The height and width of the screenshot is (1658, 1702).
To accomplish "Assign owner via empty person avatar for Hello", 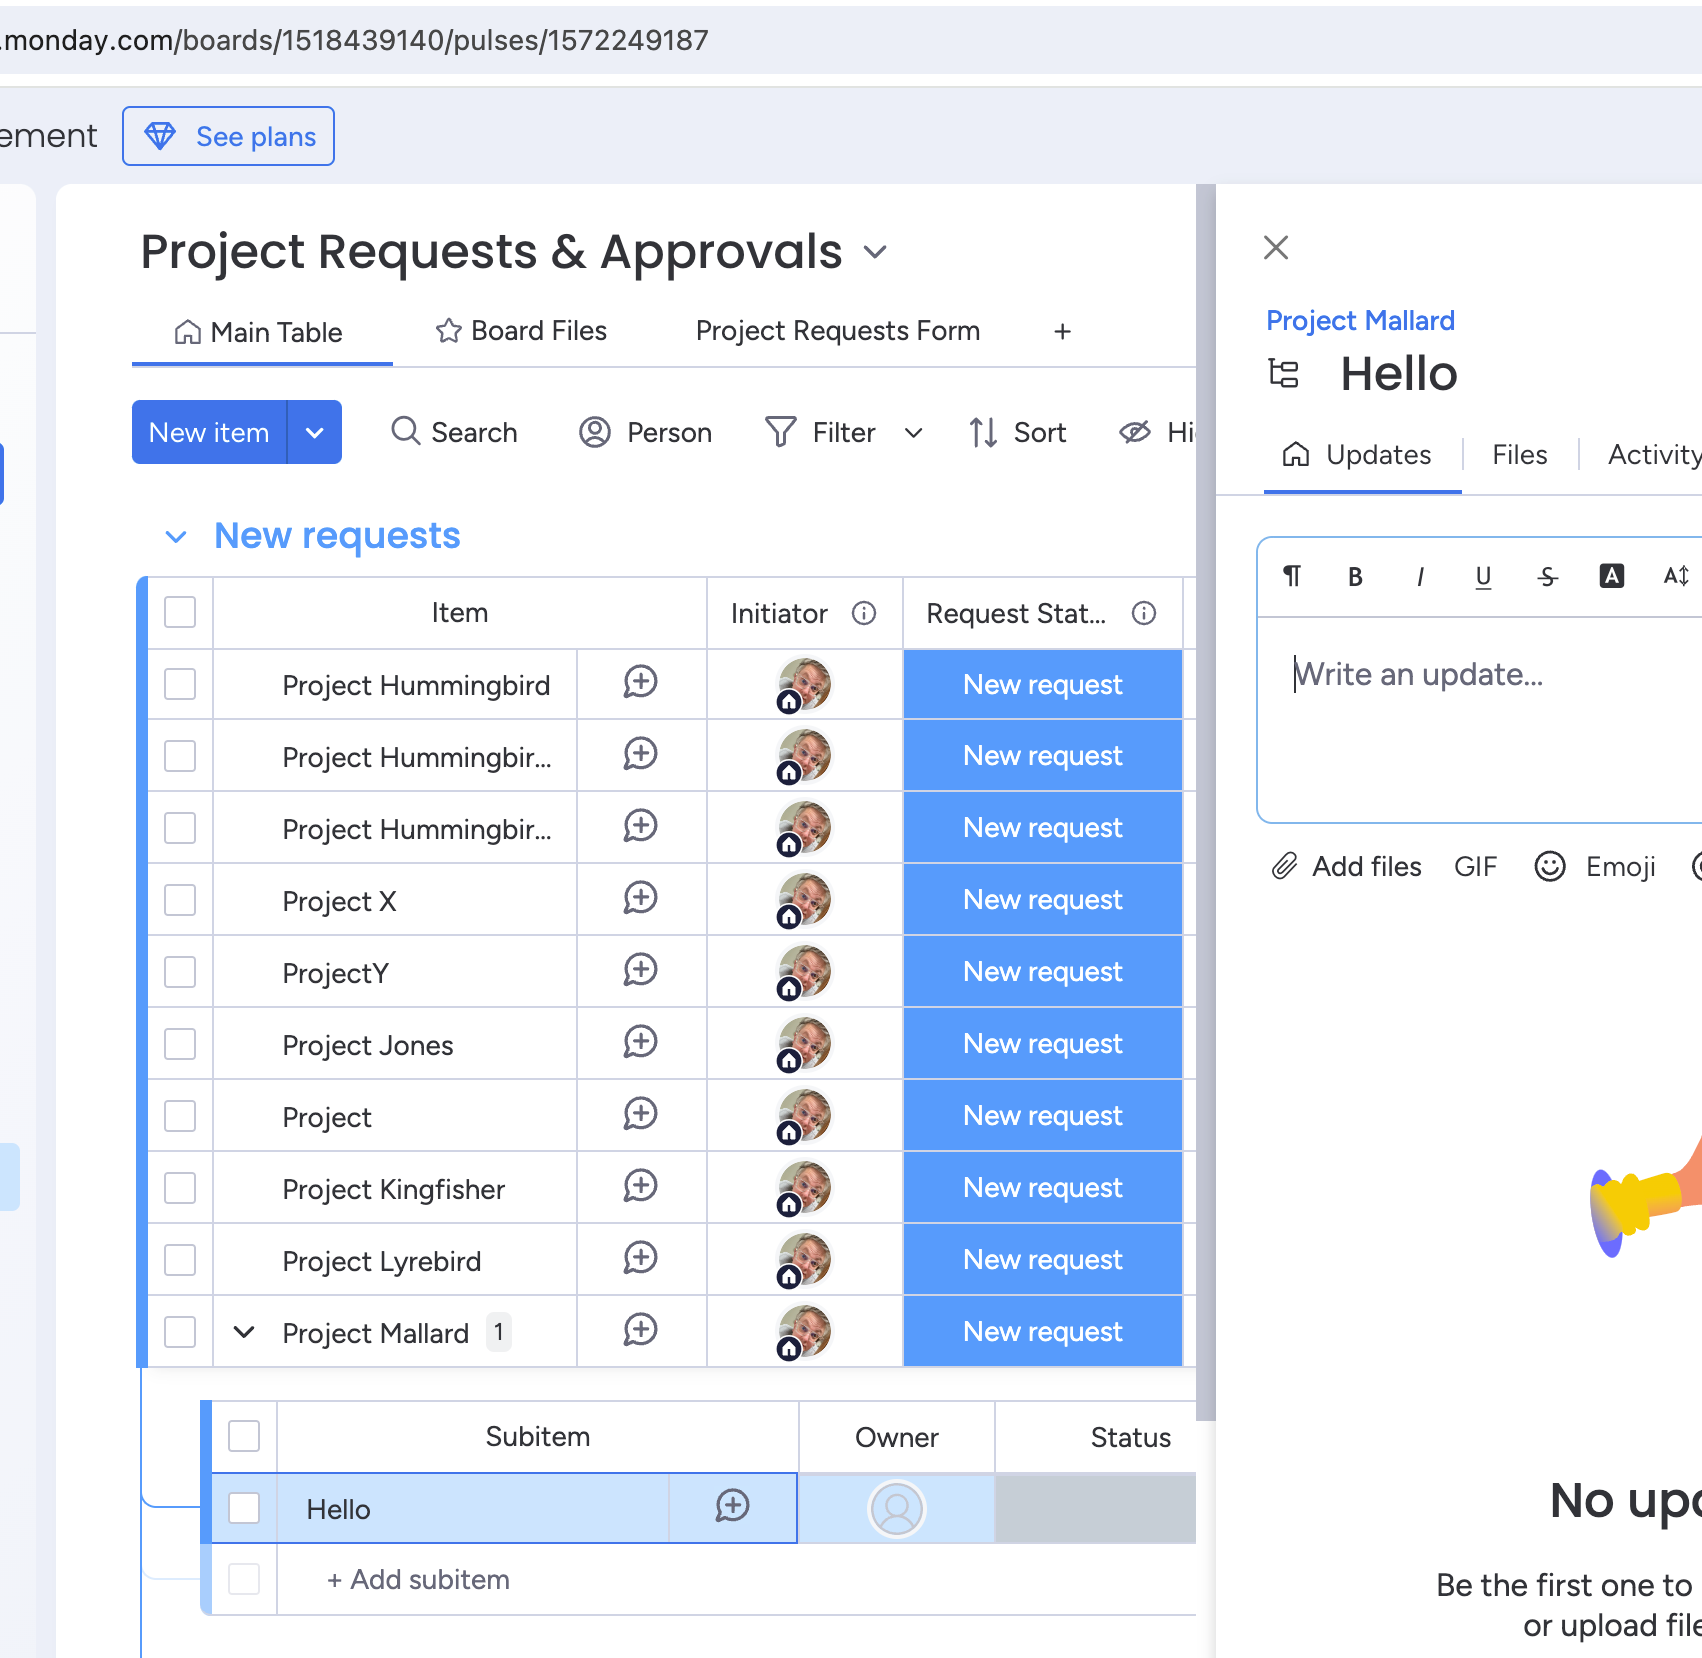I will point(897,1508).
